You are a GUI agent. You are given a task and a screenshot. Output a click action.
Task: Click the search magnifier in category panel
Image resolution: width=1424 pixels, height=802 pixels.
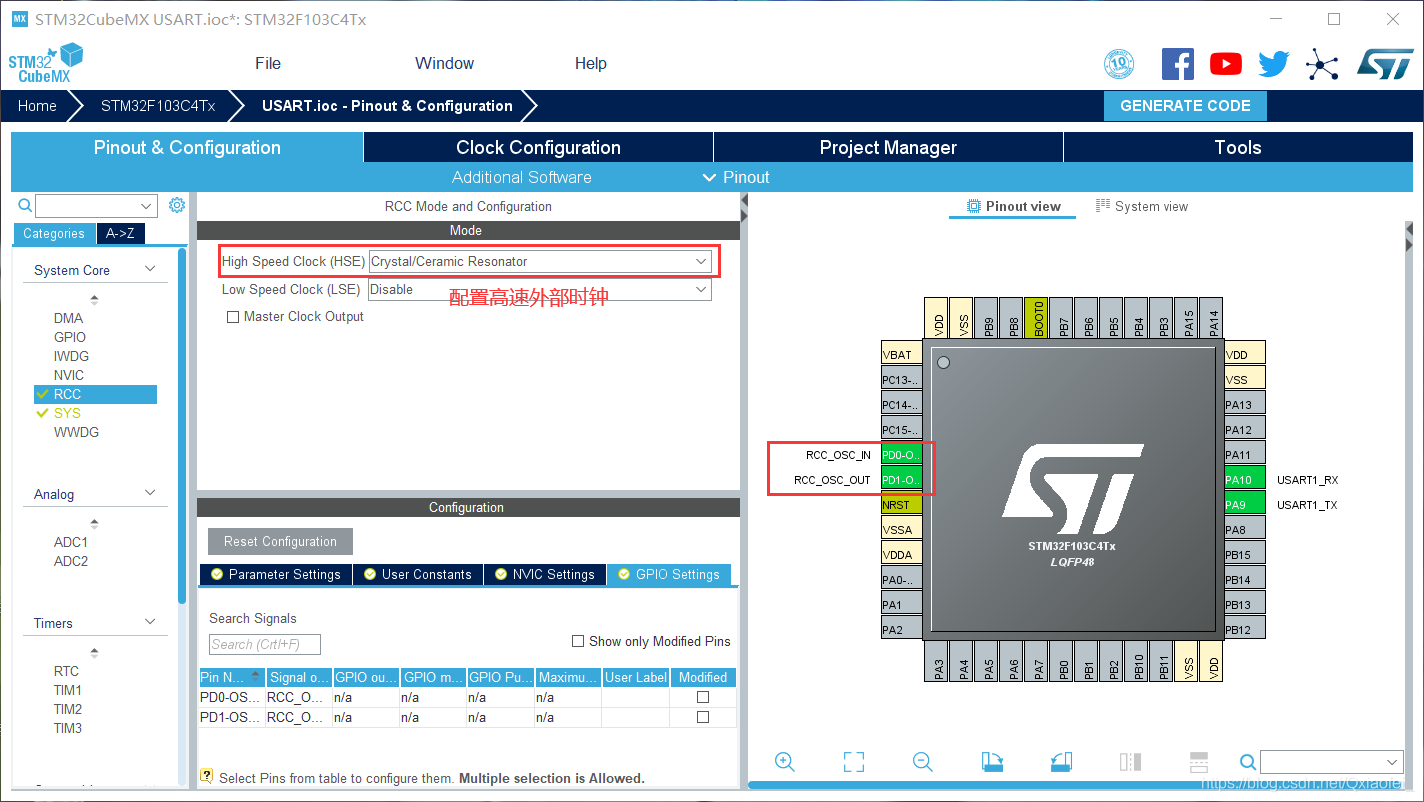click(26, 206)
